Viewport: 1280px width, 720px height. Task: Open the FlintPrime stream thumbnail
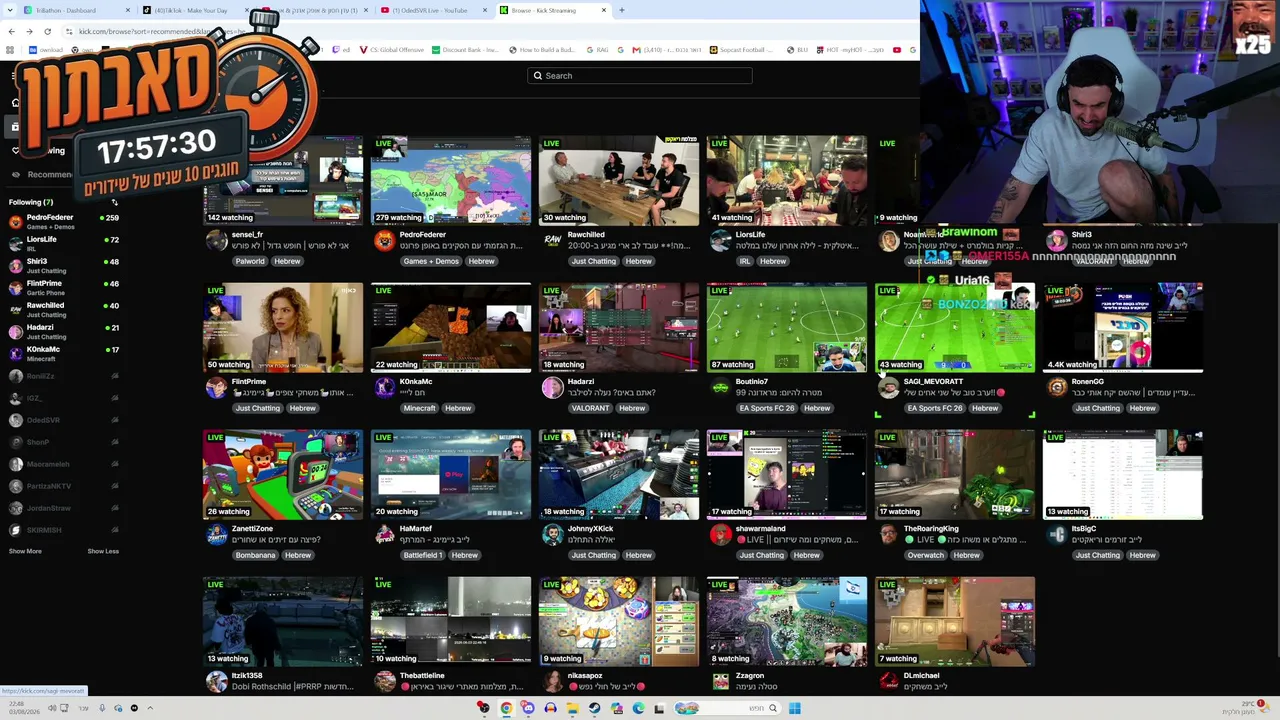click(283, 327)
